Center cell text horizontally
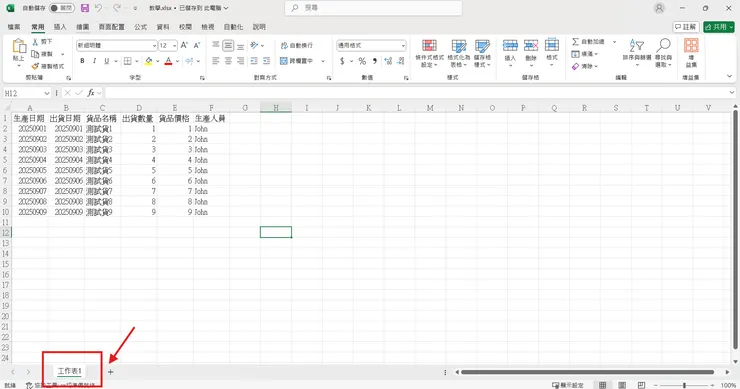This screenshot has width=740, height=389. (228, 61)
